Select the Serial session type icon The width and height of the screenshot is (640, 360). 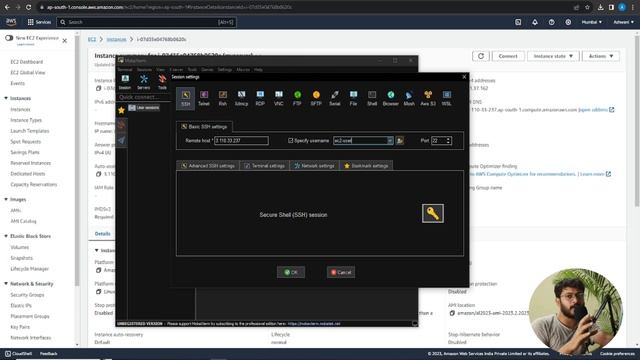(x=335, y=98)
